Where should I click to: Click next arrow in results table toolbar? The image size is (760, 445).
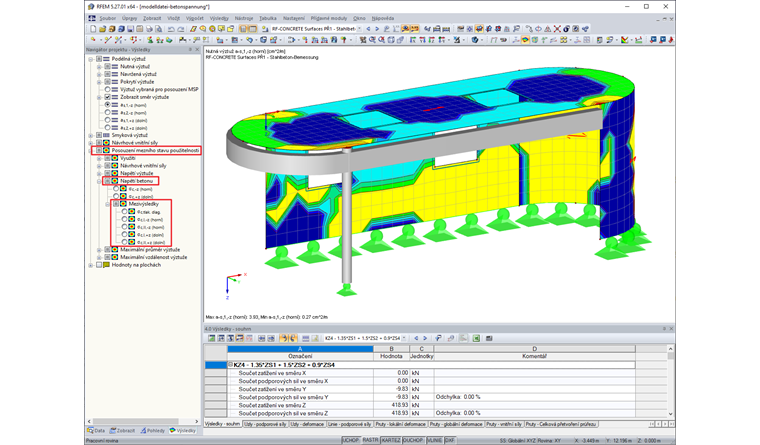[425, 338]
